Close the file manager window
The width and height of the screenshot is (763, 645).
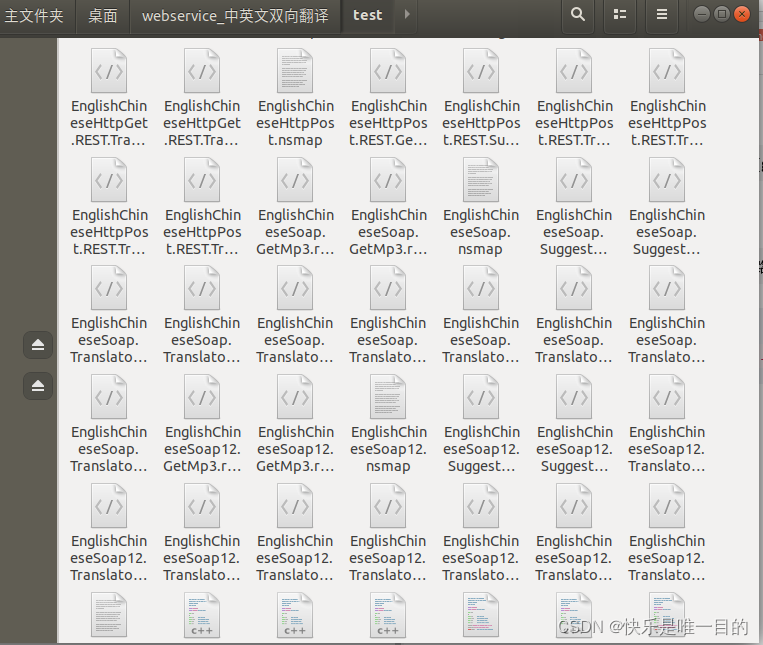pyautogui.click(x=742, y=14)
